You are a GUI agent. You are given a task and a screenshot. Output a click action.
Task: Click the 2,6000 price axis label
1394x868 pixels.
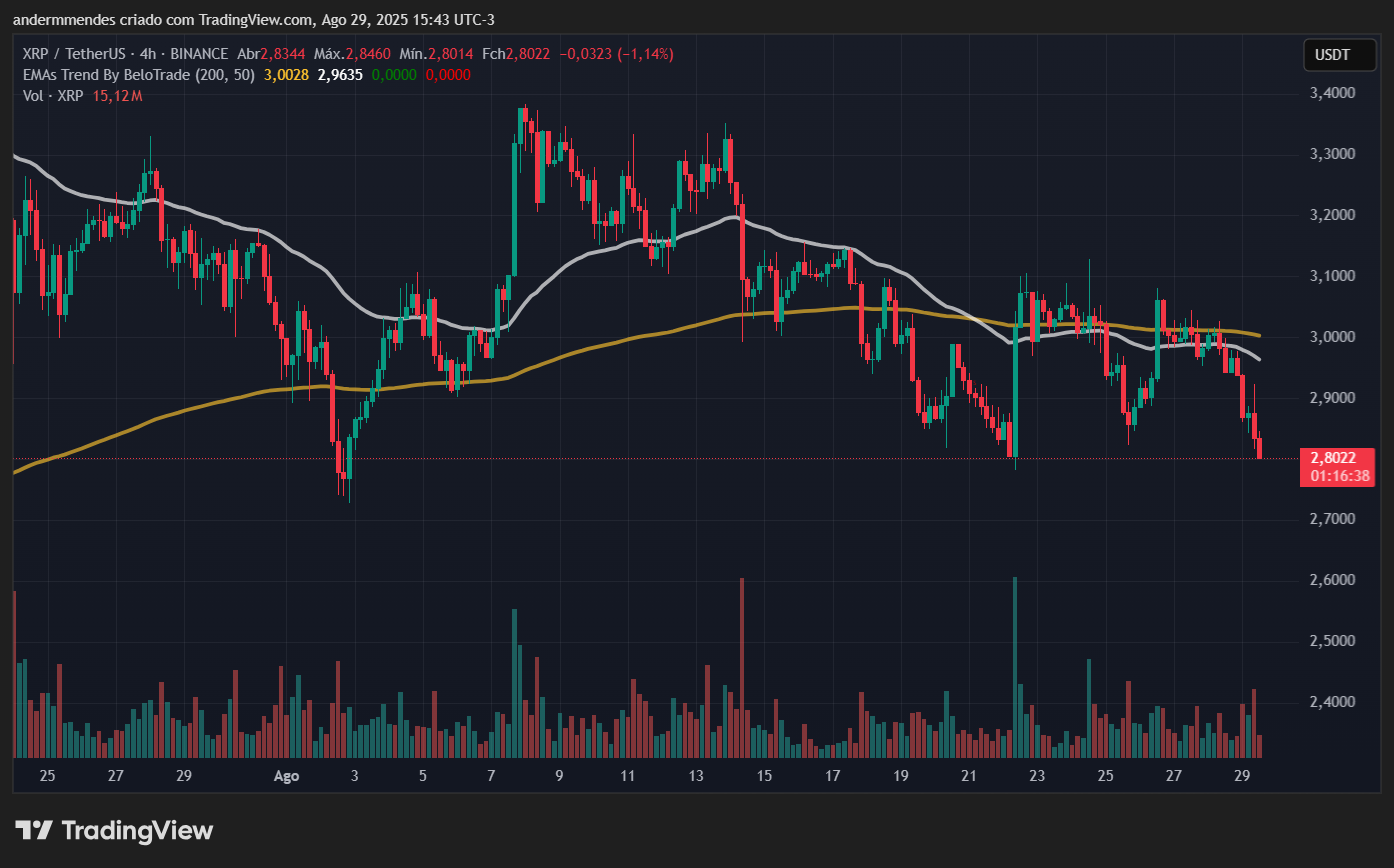[x=1332, y=580]
